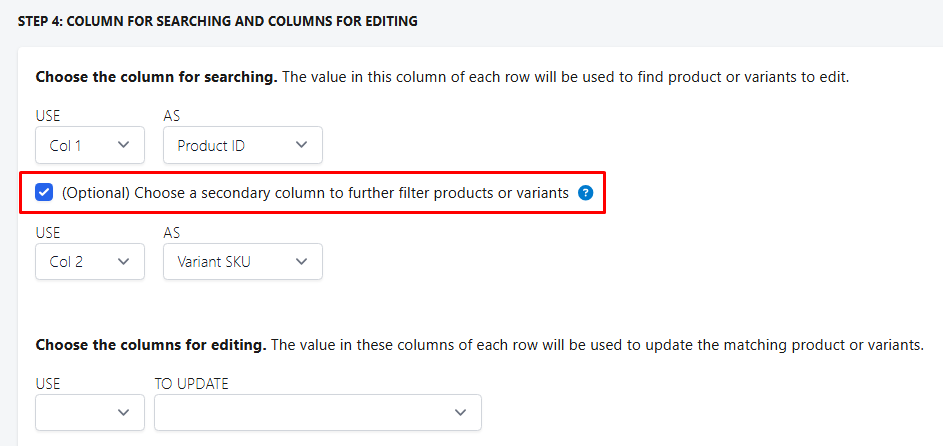
Task: Click the chevron in the empty editing USE dropdown
Action: [124, 412]
